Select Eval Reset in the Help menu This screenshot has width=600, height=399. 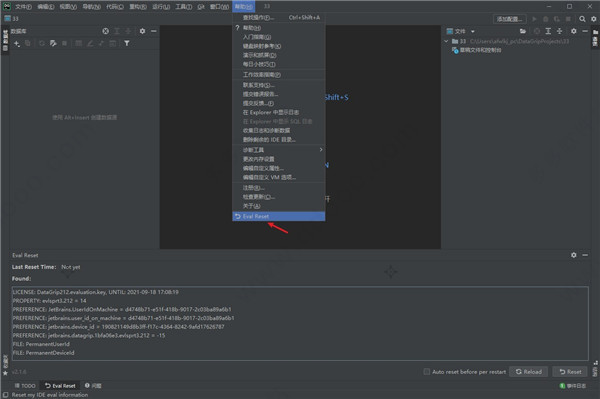coord(279,216)
